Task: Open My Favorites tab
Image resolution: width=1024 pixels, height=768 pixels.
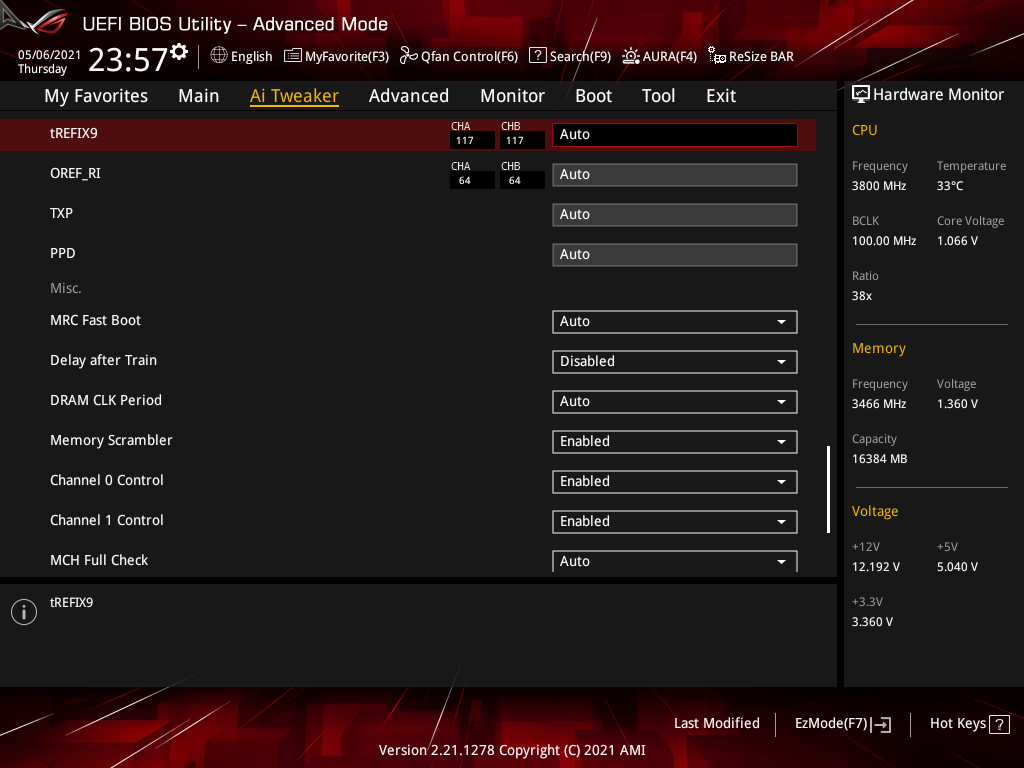Action: [96, 96]
